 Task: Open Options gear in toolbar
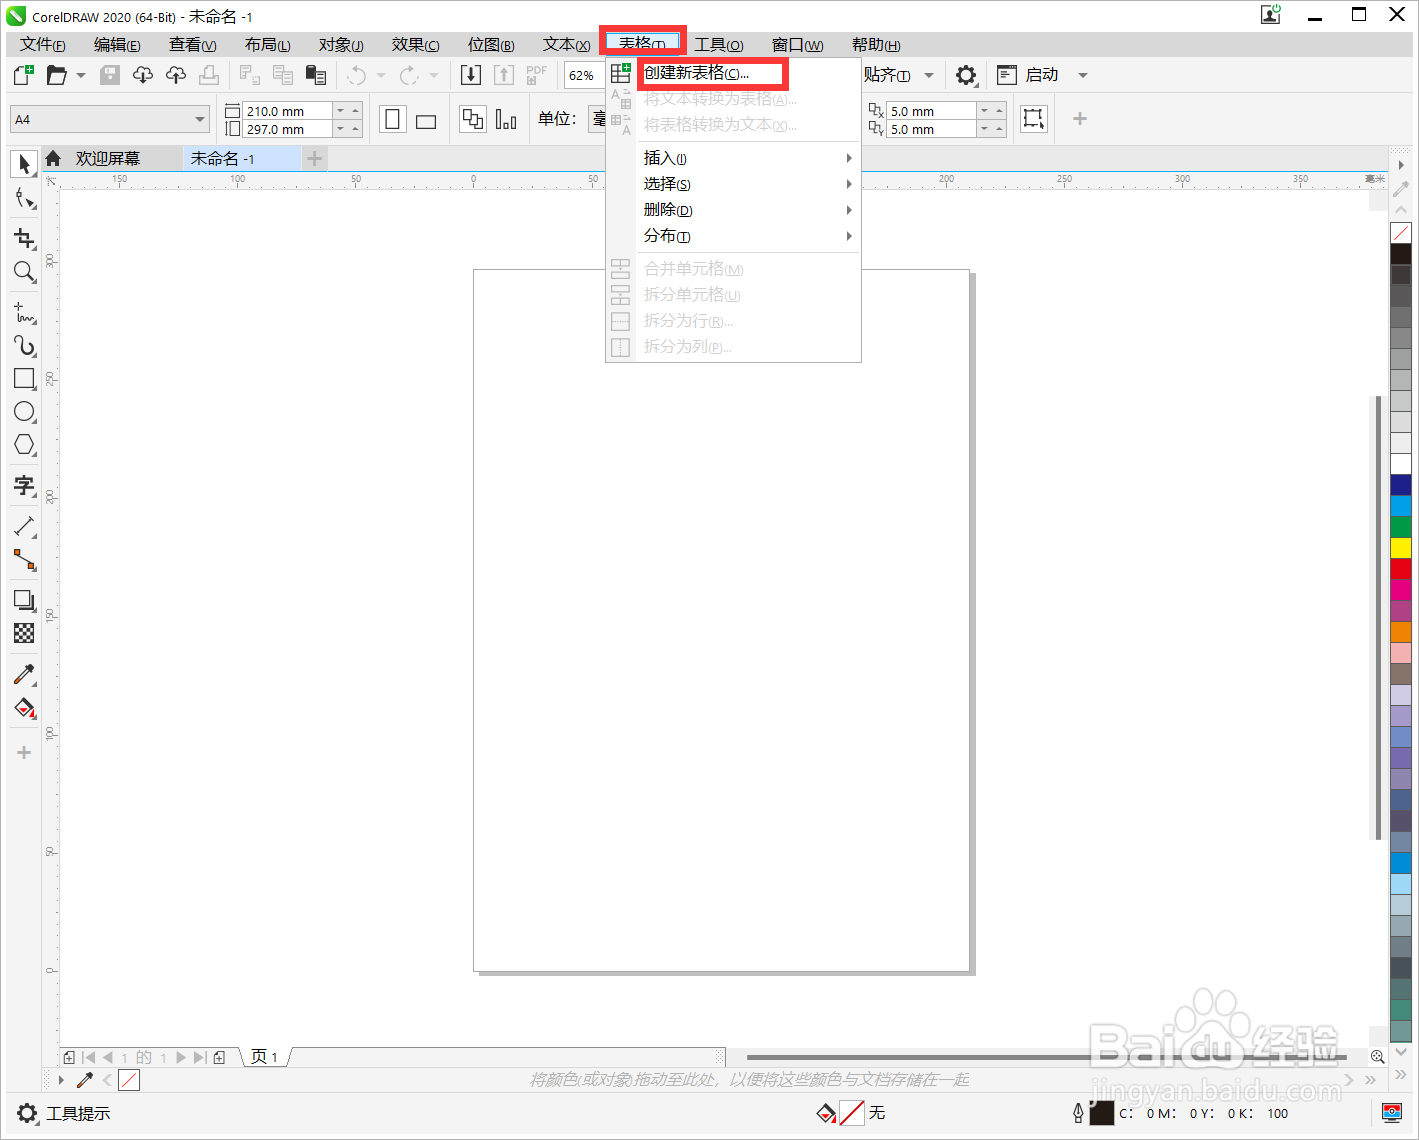(x=966, y=75)
